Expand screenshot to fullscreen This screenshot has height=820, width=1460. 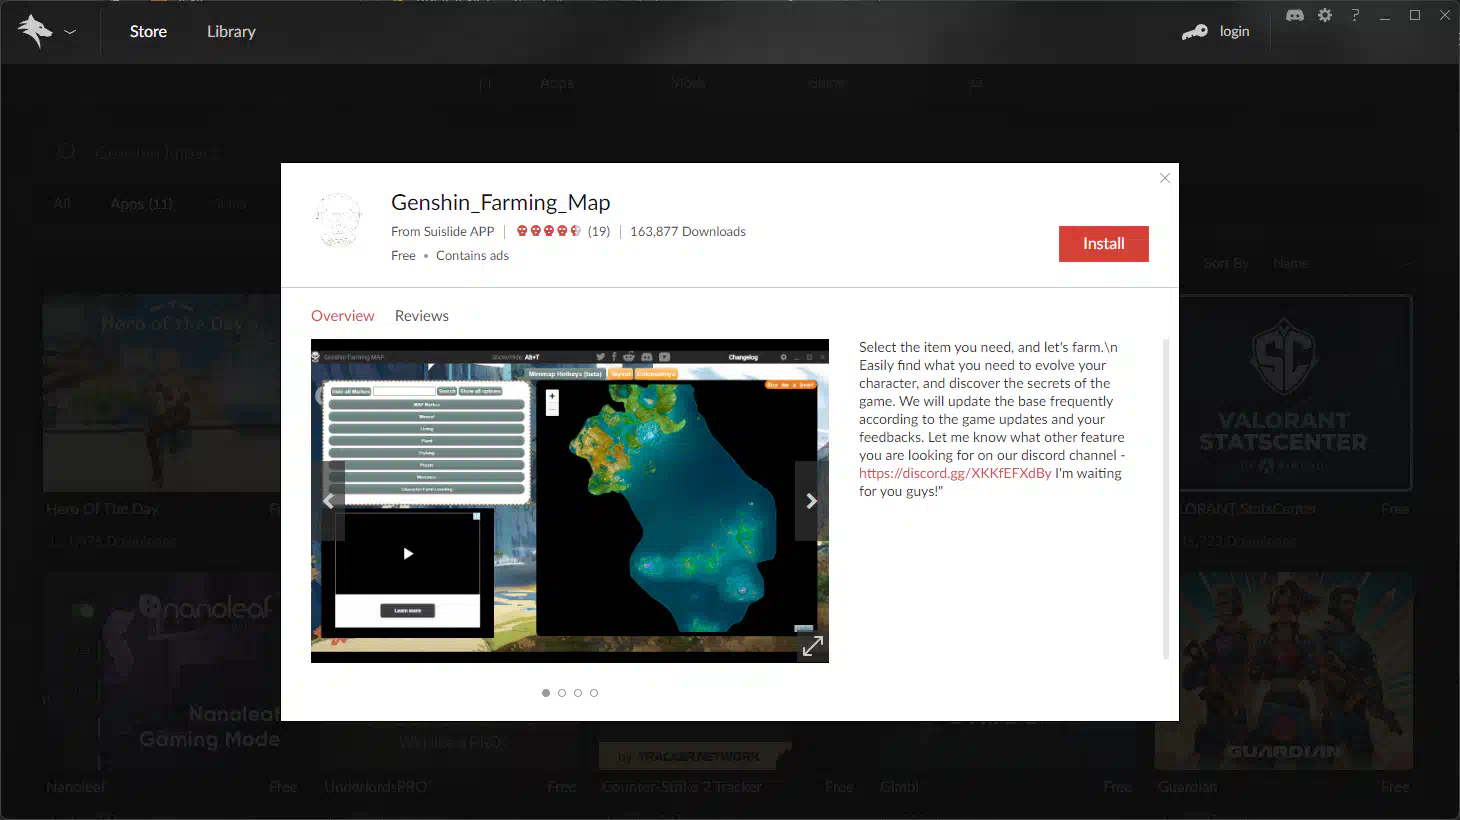tap(813, 647)
